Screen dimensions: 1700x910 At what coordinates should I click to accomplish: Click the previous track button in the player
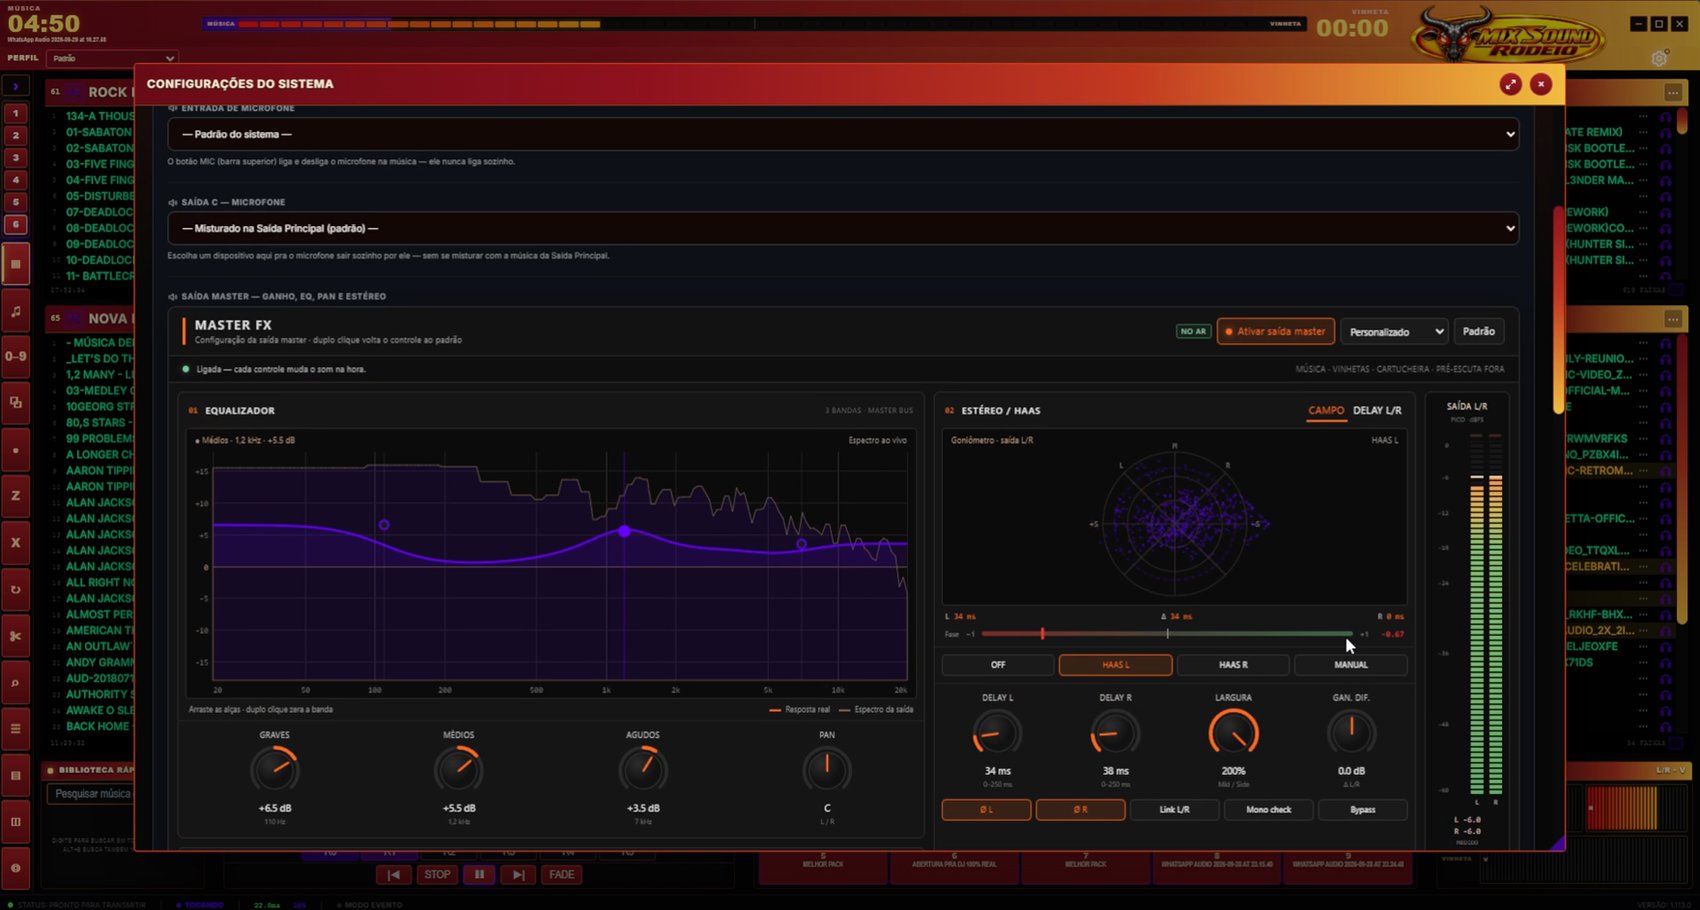pyautogui.click(x=394, y=874)
